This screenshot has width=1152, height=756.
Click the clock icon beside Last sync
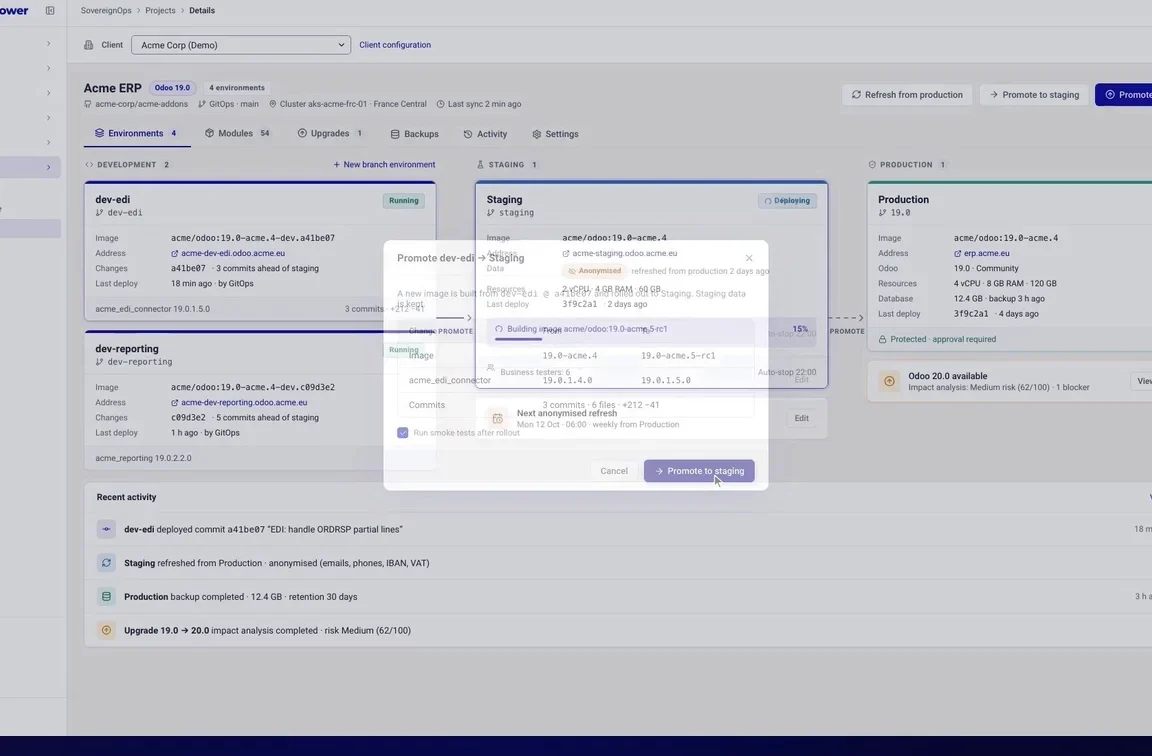coord(441,104)
